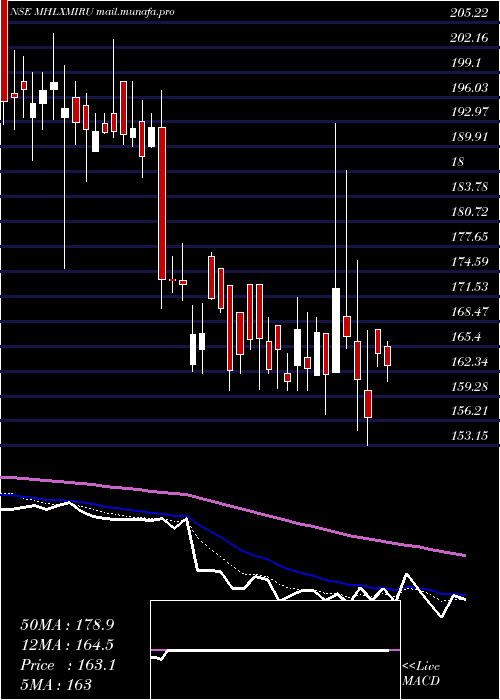Click the 171.53 price axis label
This screenshot has width=500, height=700.
pyautogui.click(x=469, y=287)
